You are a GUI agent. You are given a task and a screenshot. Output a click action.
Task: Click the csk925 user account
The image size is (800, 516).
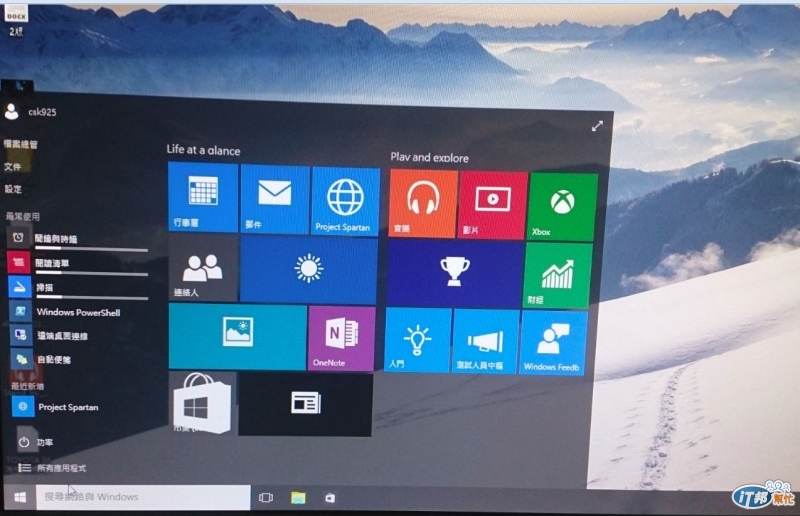[31, 112]
